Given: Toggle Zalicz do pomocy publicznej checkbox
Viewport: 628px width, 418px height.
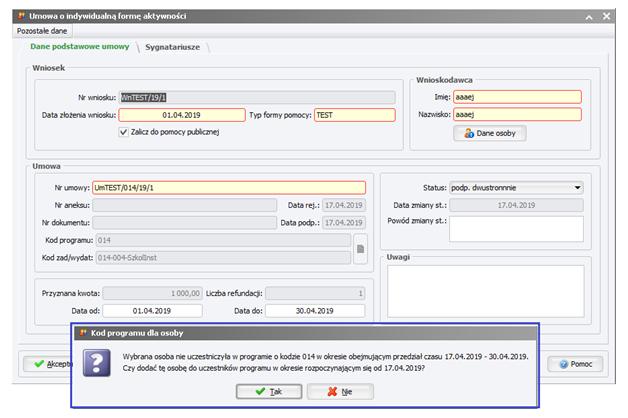Looking at the screenshot, I should (123, 132).
